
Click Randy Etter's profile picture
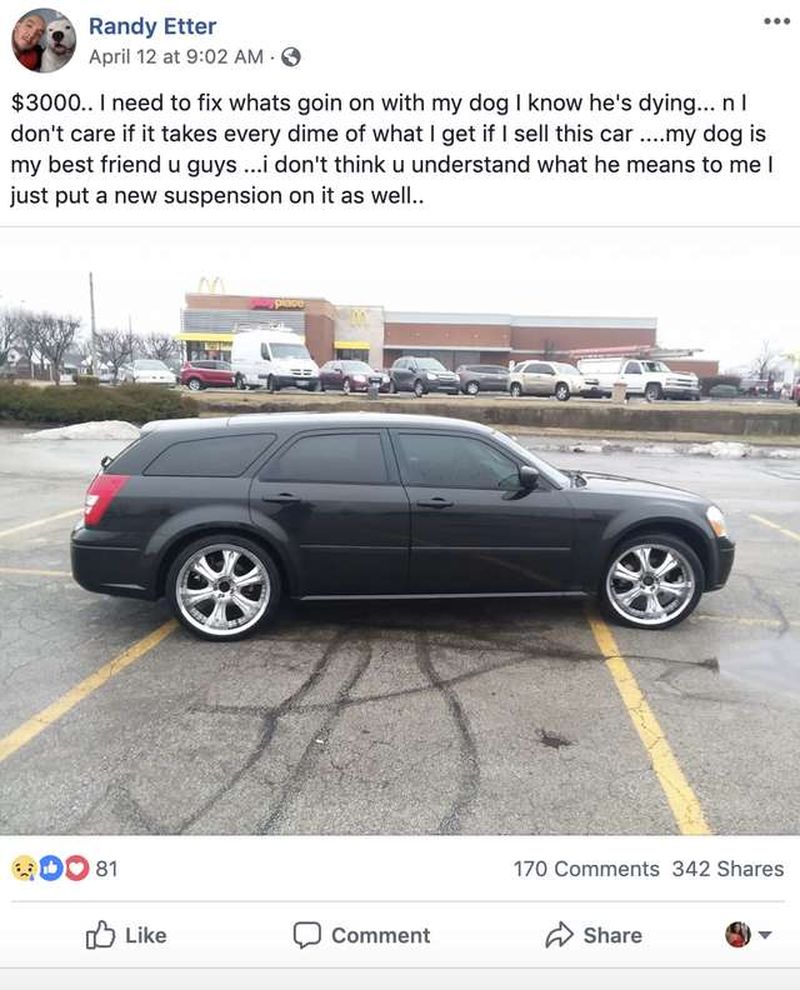44,41
